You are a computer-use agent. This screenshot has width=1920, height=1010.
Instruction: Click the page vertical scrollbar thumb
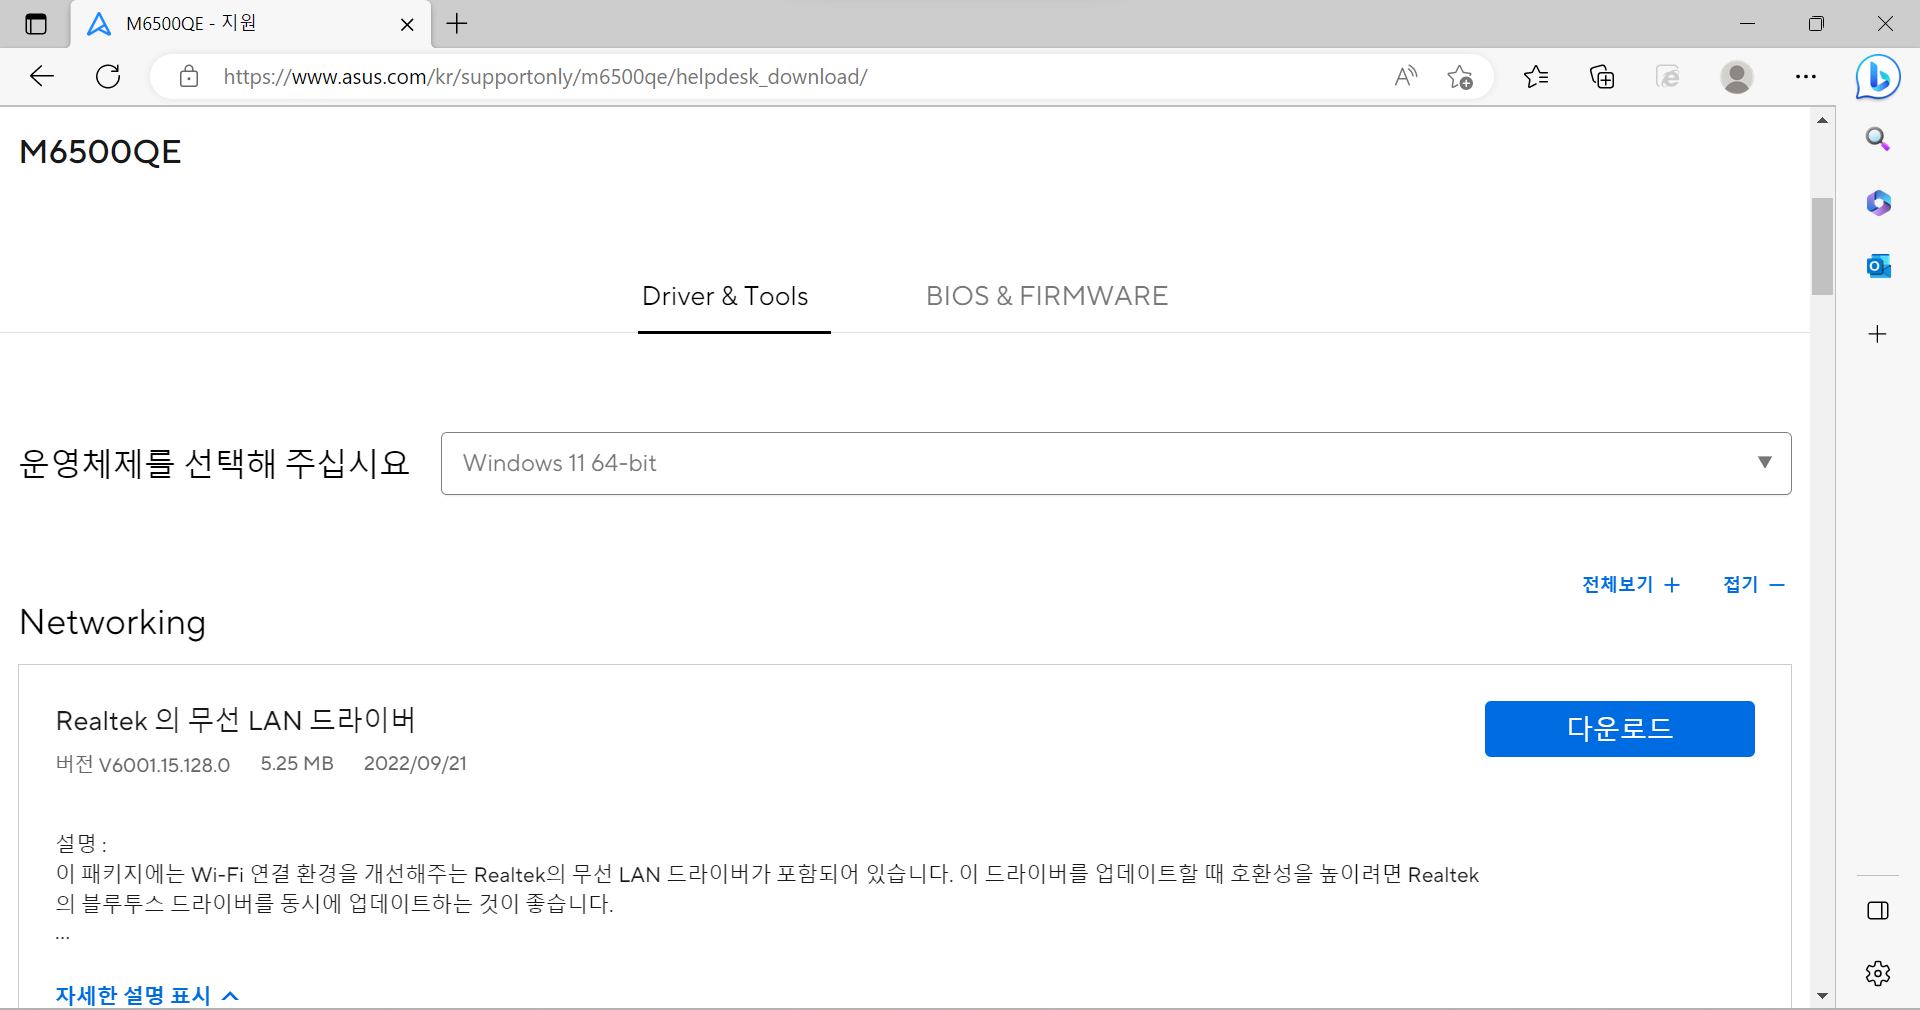click(1822, 246)
